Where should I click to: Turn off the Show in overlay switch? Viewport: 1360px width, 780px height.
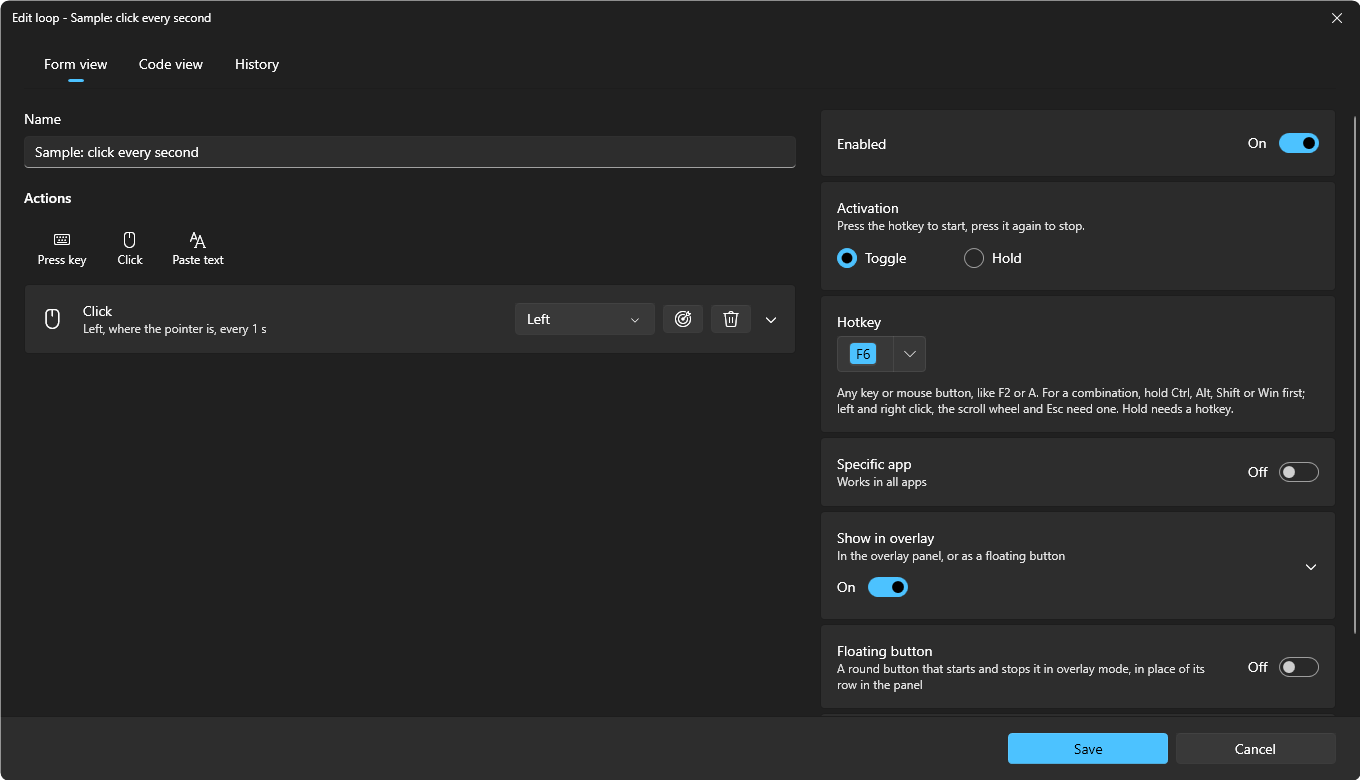[x=888, y=587]
